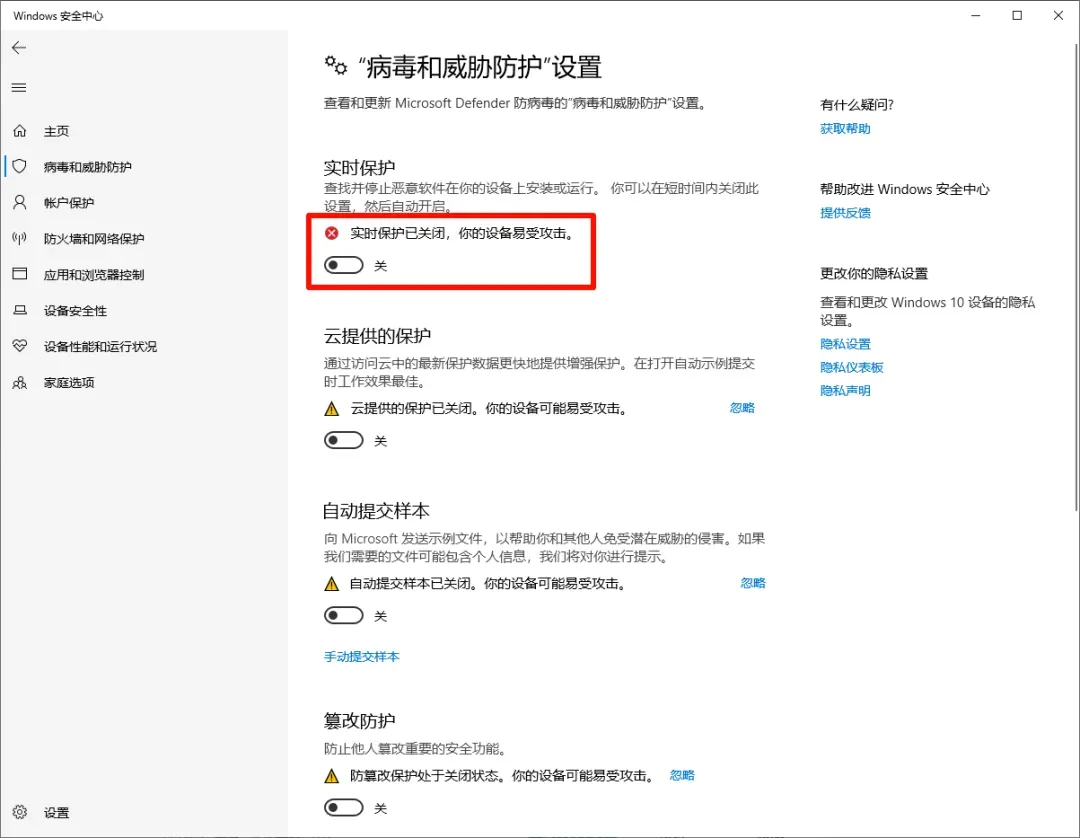Screen dimensions: 1080x838
Task: Open the 帐户保护 sidebar item
Action: [x=144, y=202]
